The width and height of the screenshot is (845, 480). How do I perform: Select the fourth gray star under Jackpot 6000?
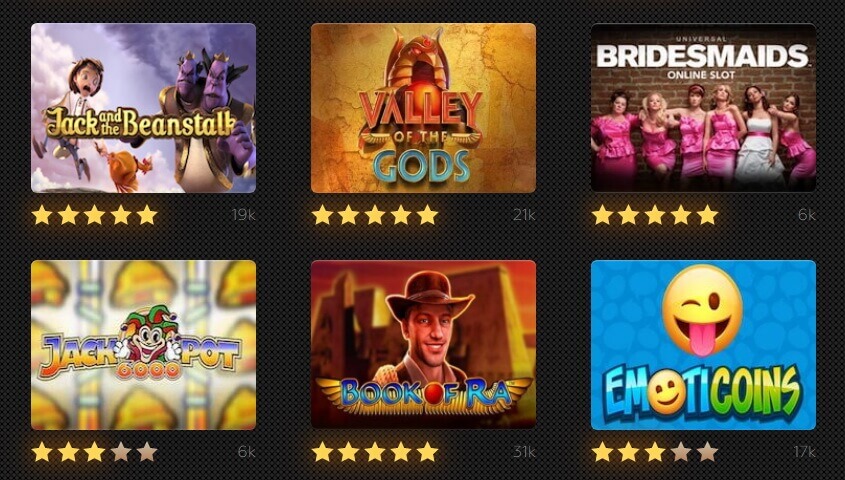tap(121, 452)
